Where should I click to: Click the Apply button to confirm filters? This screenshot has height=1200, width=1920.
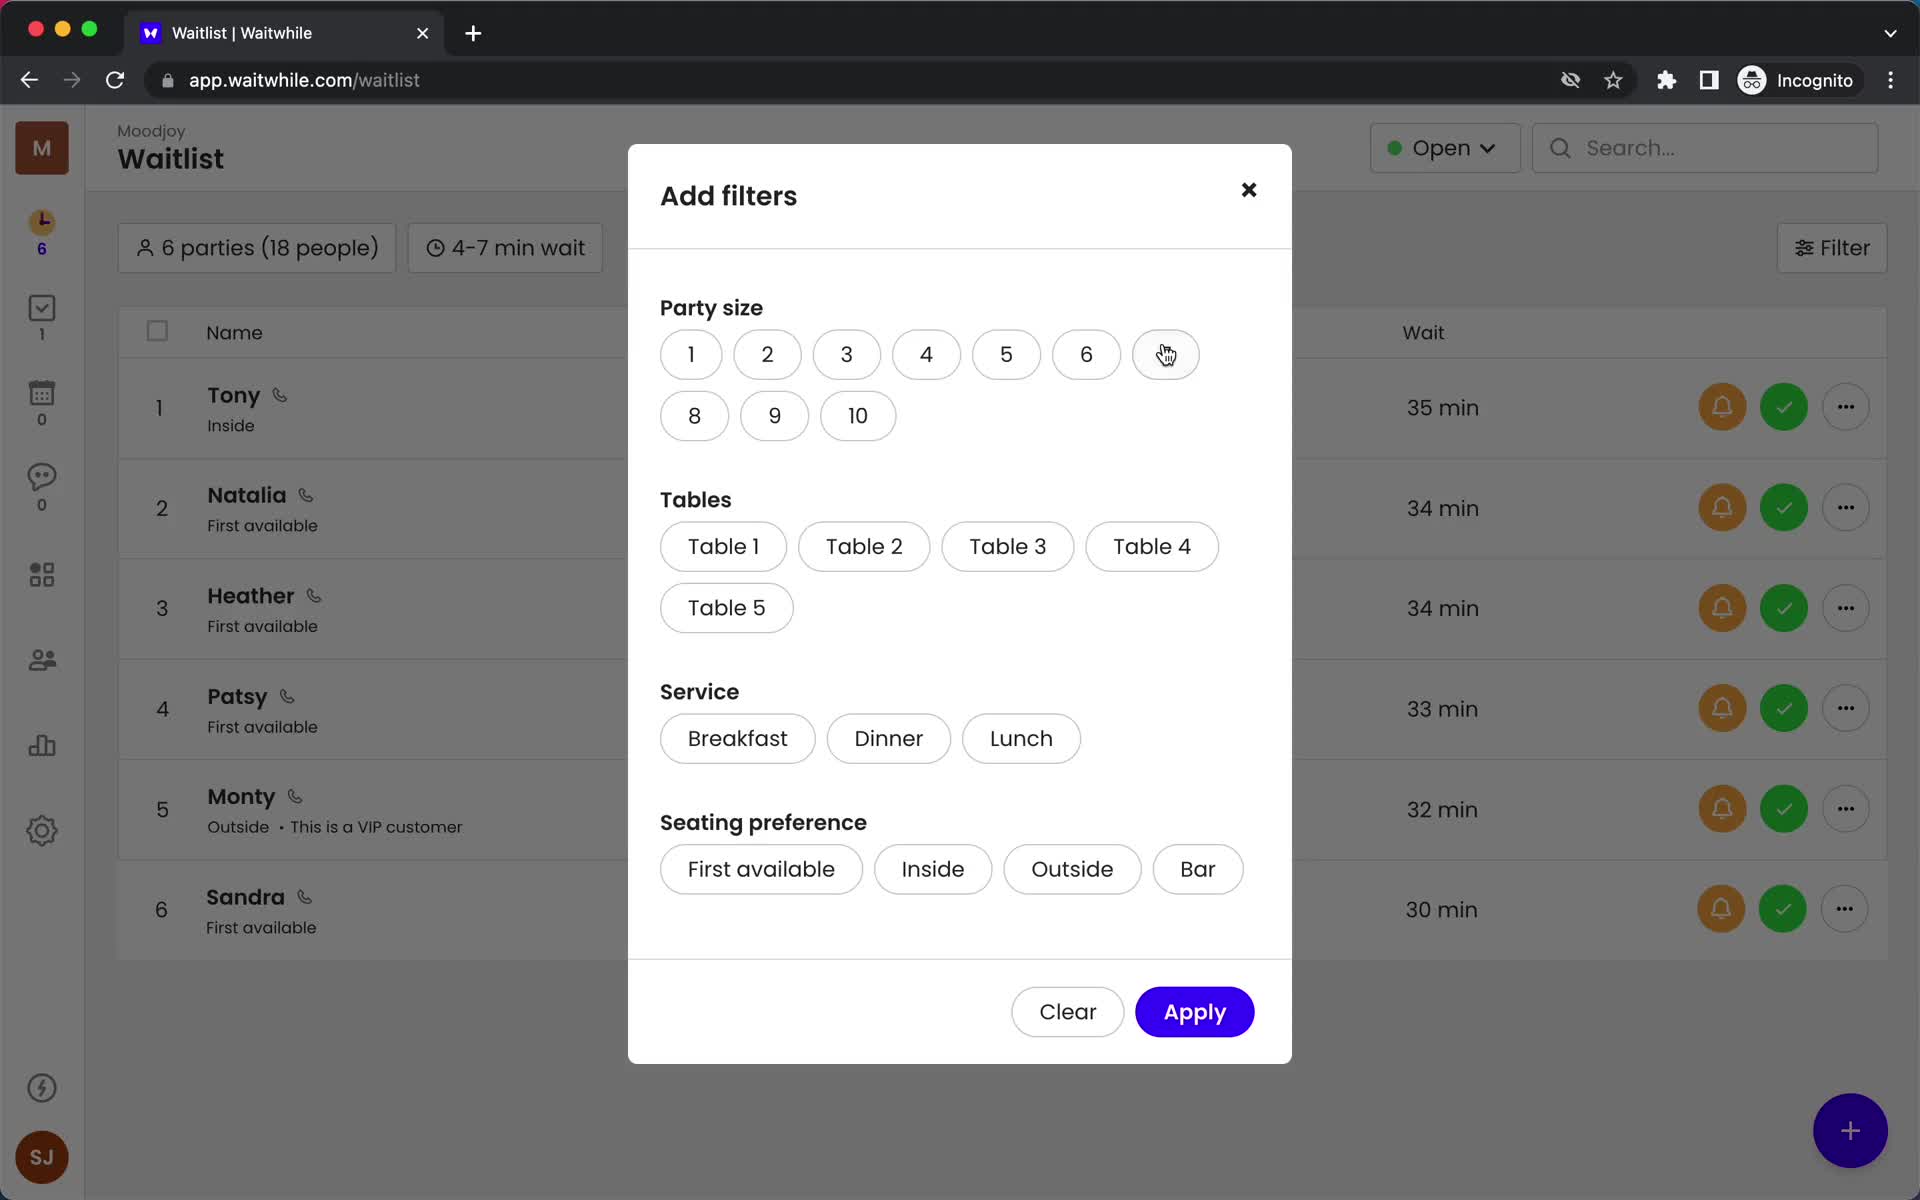pyautogui.click(x=1194, y=1011)
